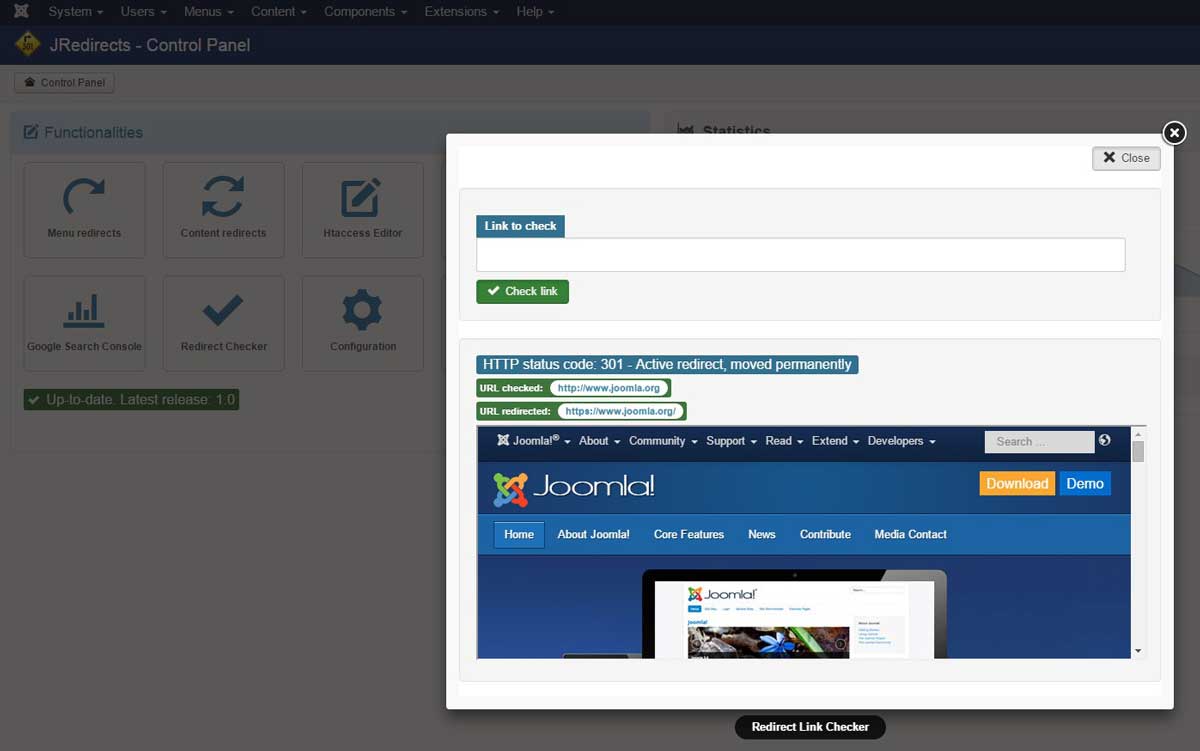Open the Configuration gear tile

tap(362, 324)
